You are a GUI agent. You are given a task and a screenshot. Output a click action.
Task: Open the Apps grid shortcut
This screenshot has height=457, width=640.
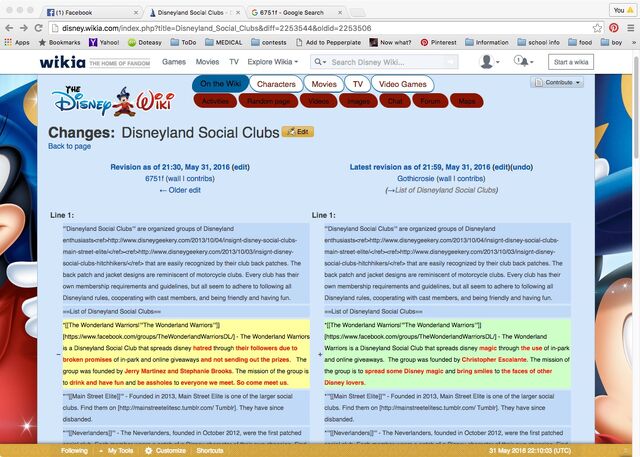[x=17, y=42]
